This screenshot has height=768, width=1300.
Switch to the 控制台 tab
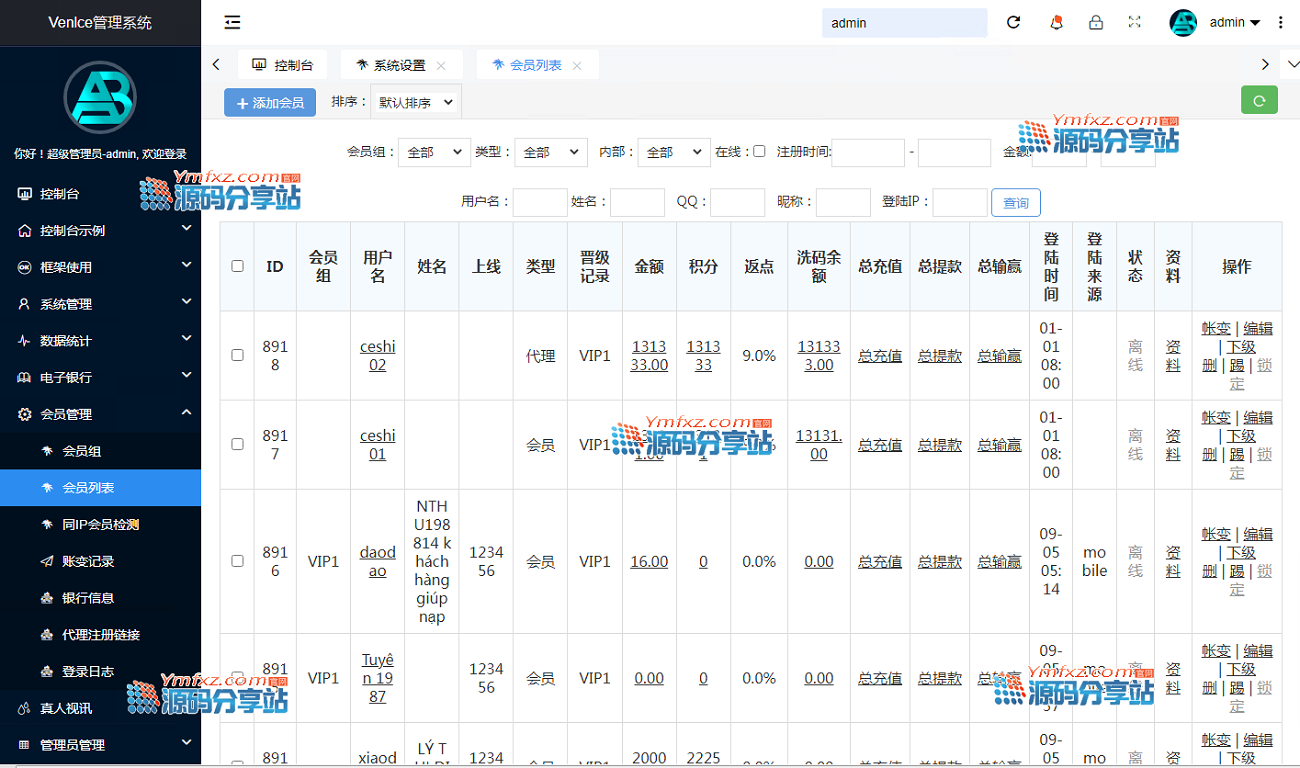tap(283, 65)
